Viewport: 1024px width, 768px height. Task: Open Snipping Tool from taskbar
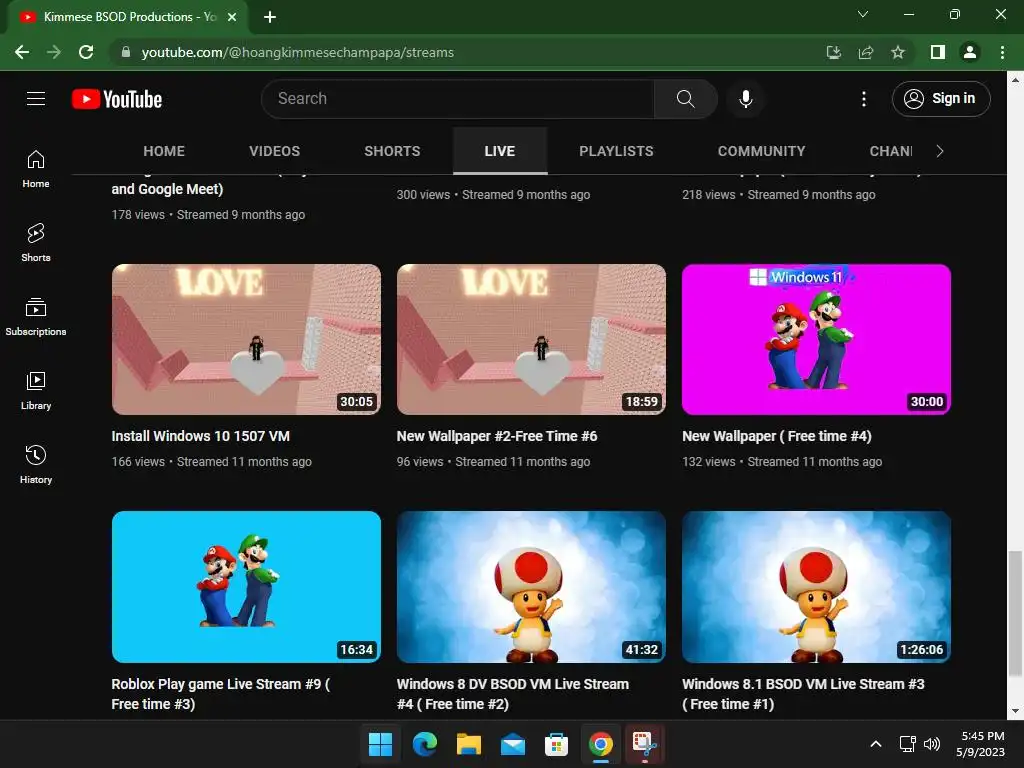(645, 744)
